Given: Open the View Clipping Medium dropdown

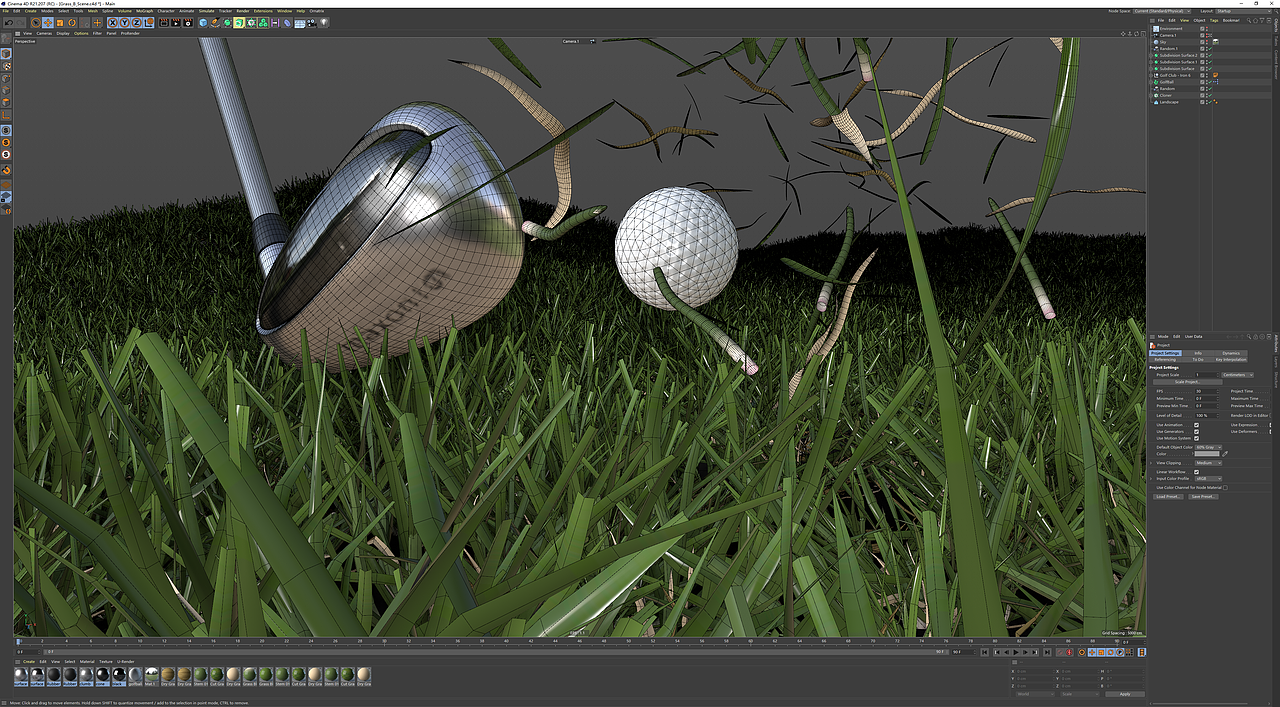Looking at the screenshot, I should [x=1208, y=463].
